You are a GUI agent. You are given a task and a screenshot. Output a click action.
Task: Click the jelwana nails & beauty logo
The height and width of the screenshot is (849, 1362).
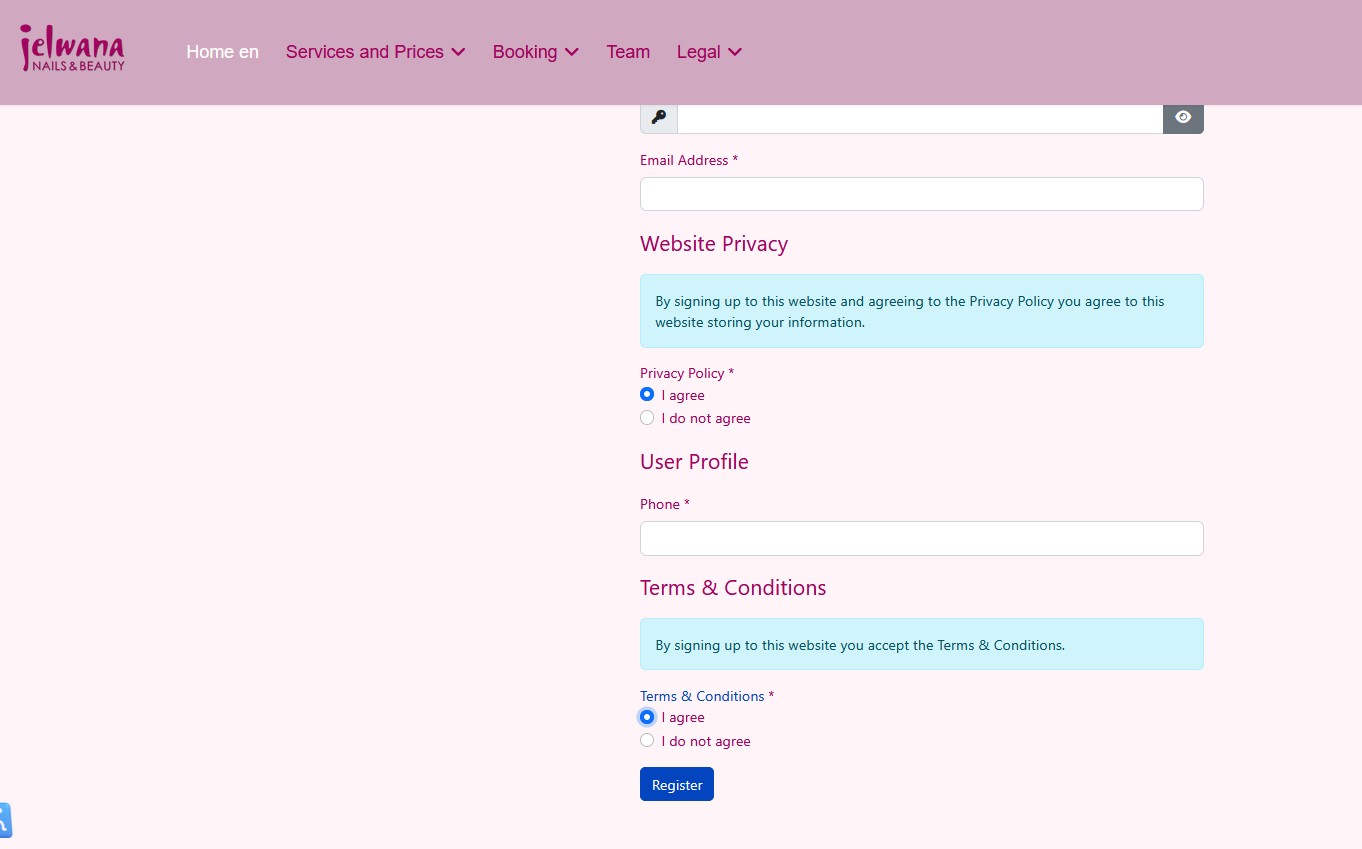tap(71, 47)
